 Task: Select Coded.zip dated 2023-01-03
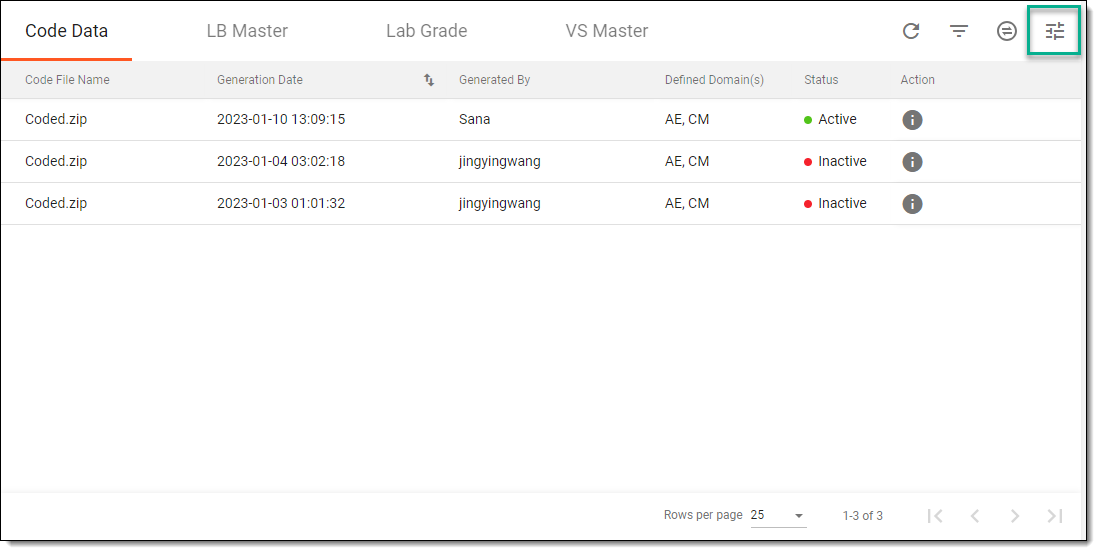[56, 203]
